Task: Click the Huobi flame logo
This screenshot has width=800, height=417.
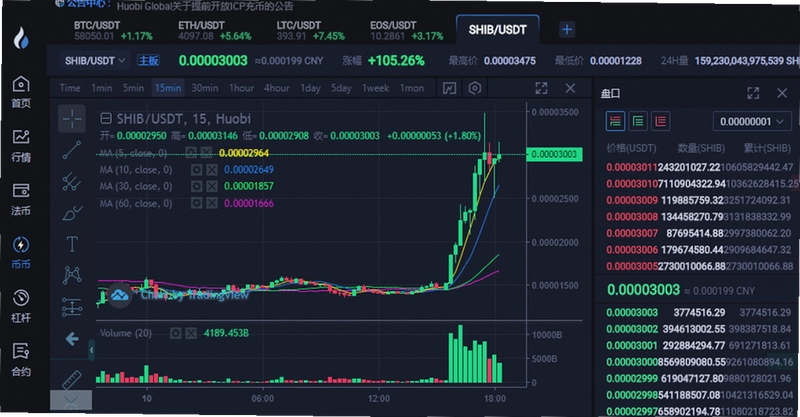Action: (x=20, y=38)
